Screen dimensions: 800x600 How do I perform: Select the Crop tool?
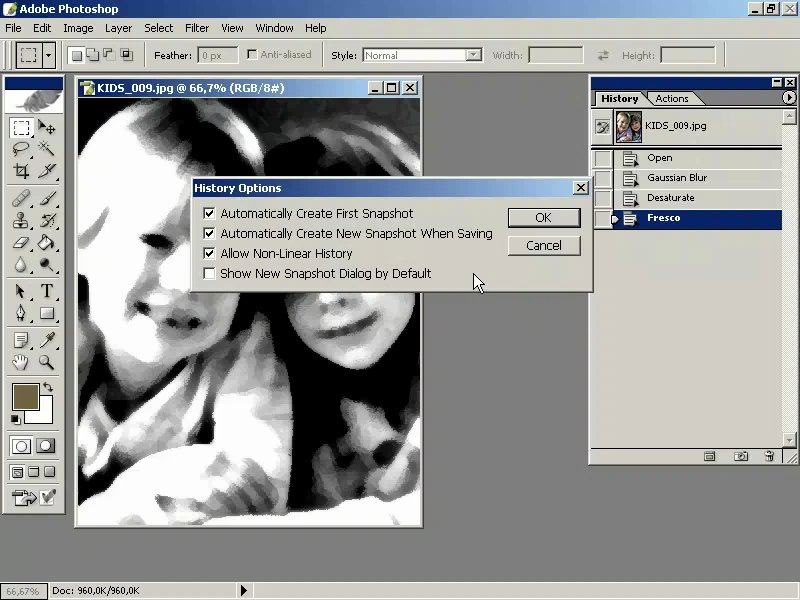click(21, 171)
